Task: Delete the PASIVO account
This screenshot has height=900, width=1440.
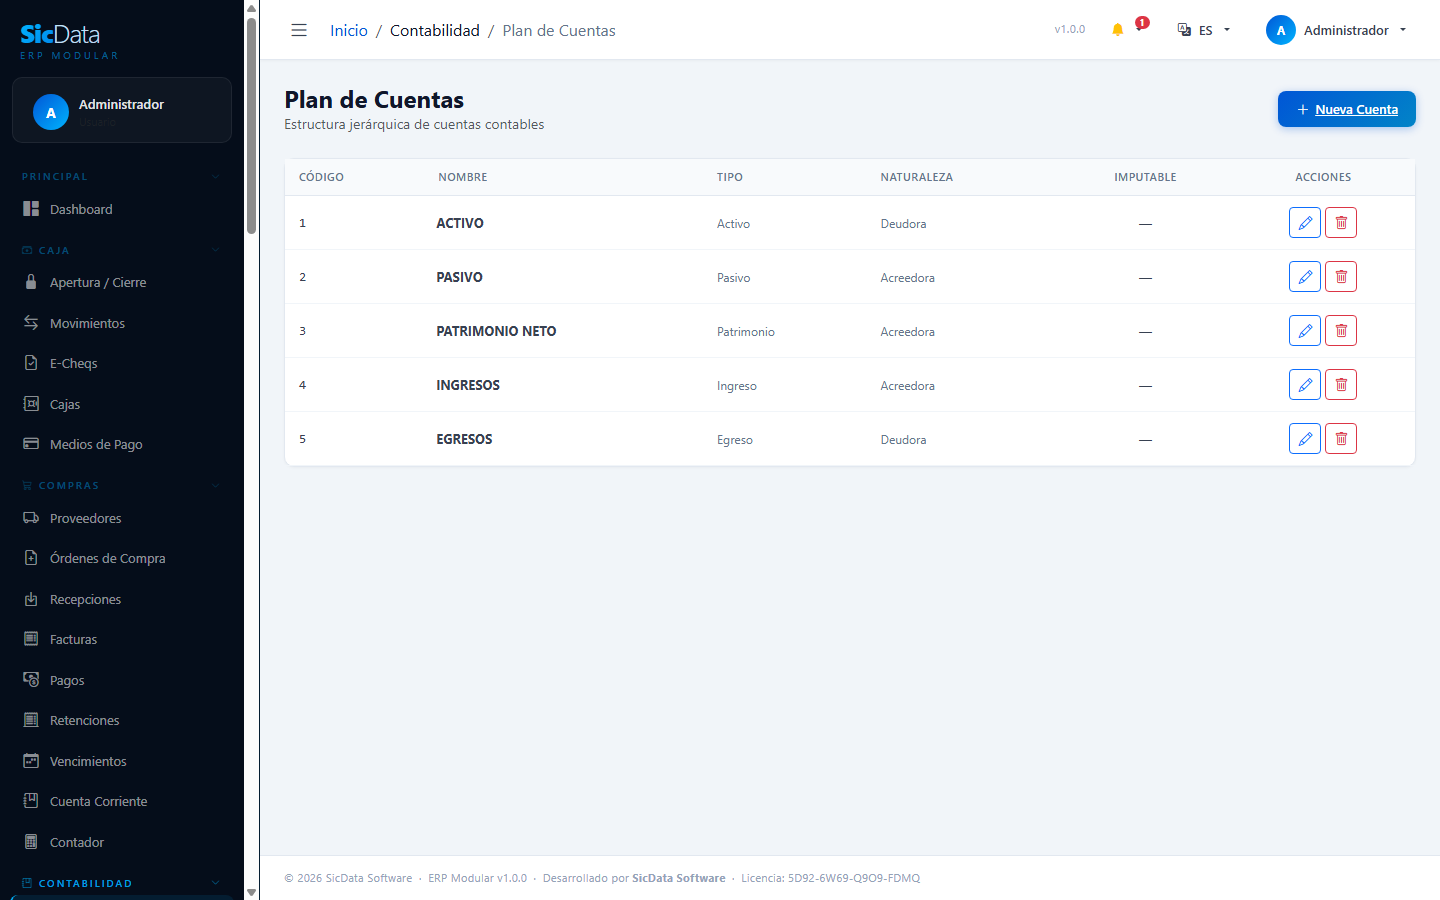Action: [x=1341, y=277]
